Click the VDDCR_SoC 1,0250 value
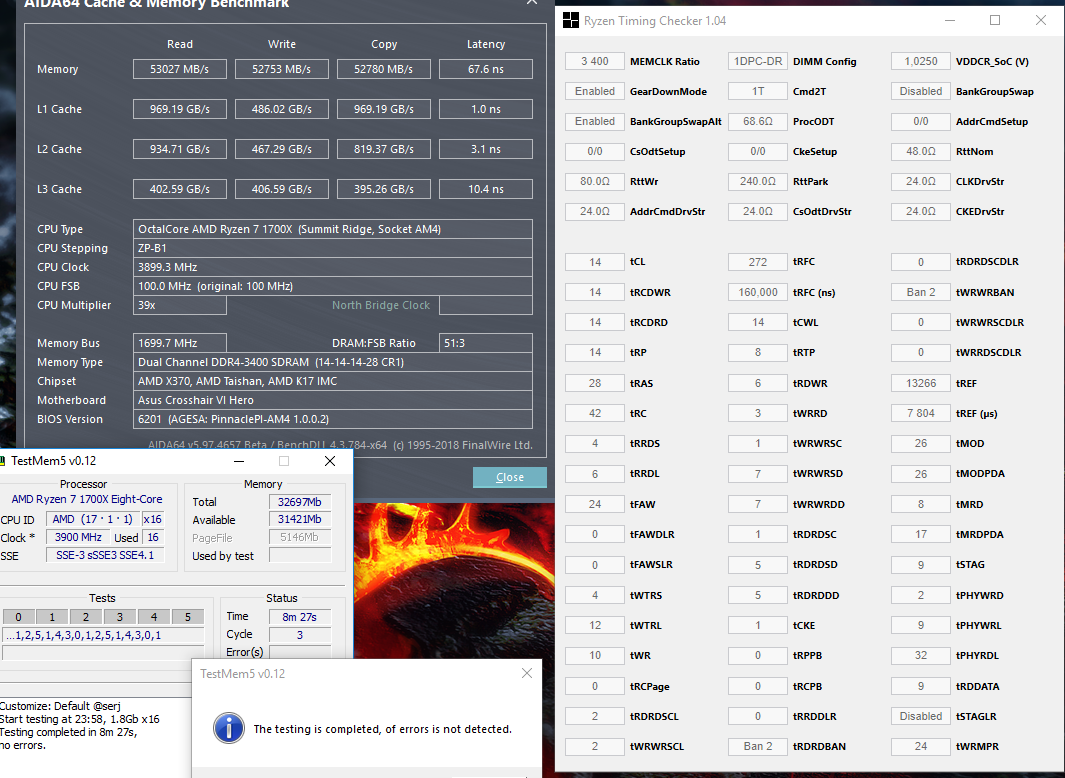This screenshot has width=1065, height=778. [921, 61]
